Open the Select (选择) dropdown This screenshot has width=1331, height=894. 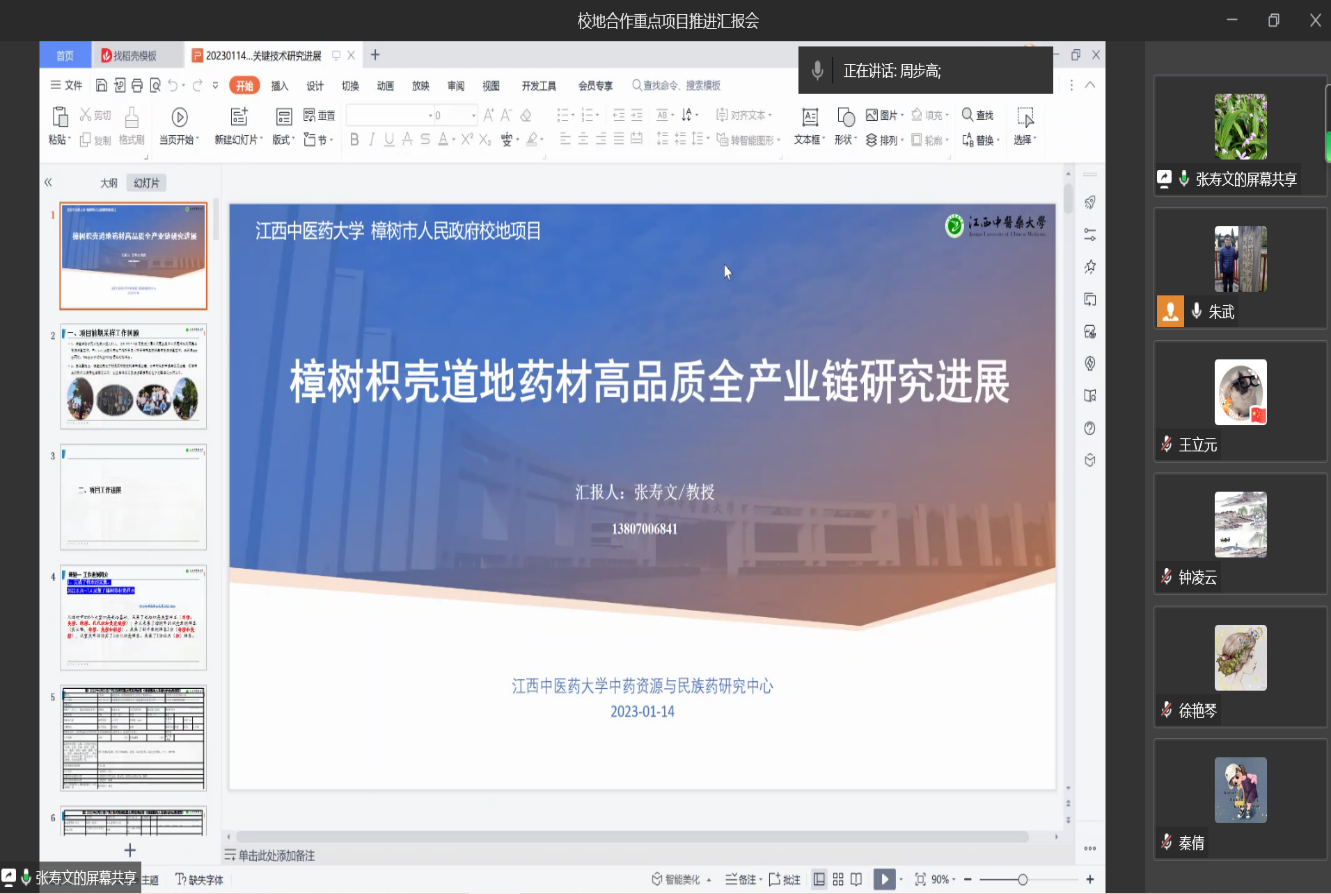[1026, 140]
